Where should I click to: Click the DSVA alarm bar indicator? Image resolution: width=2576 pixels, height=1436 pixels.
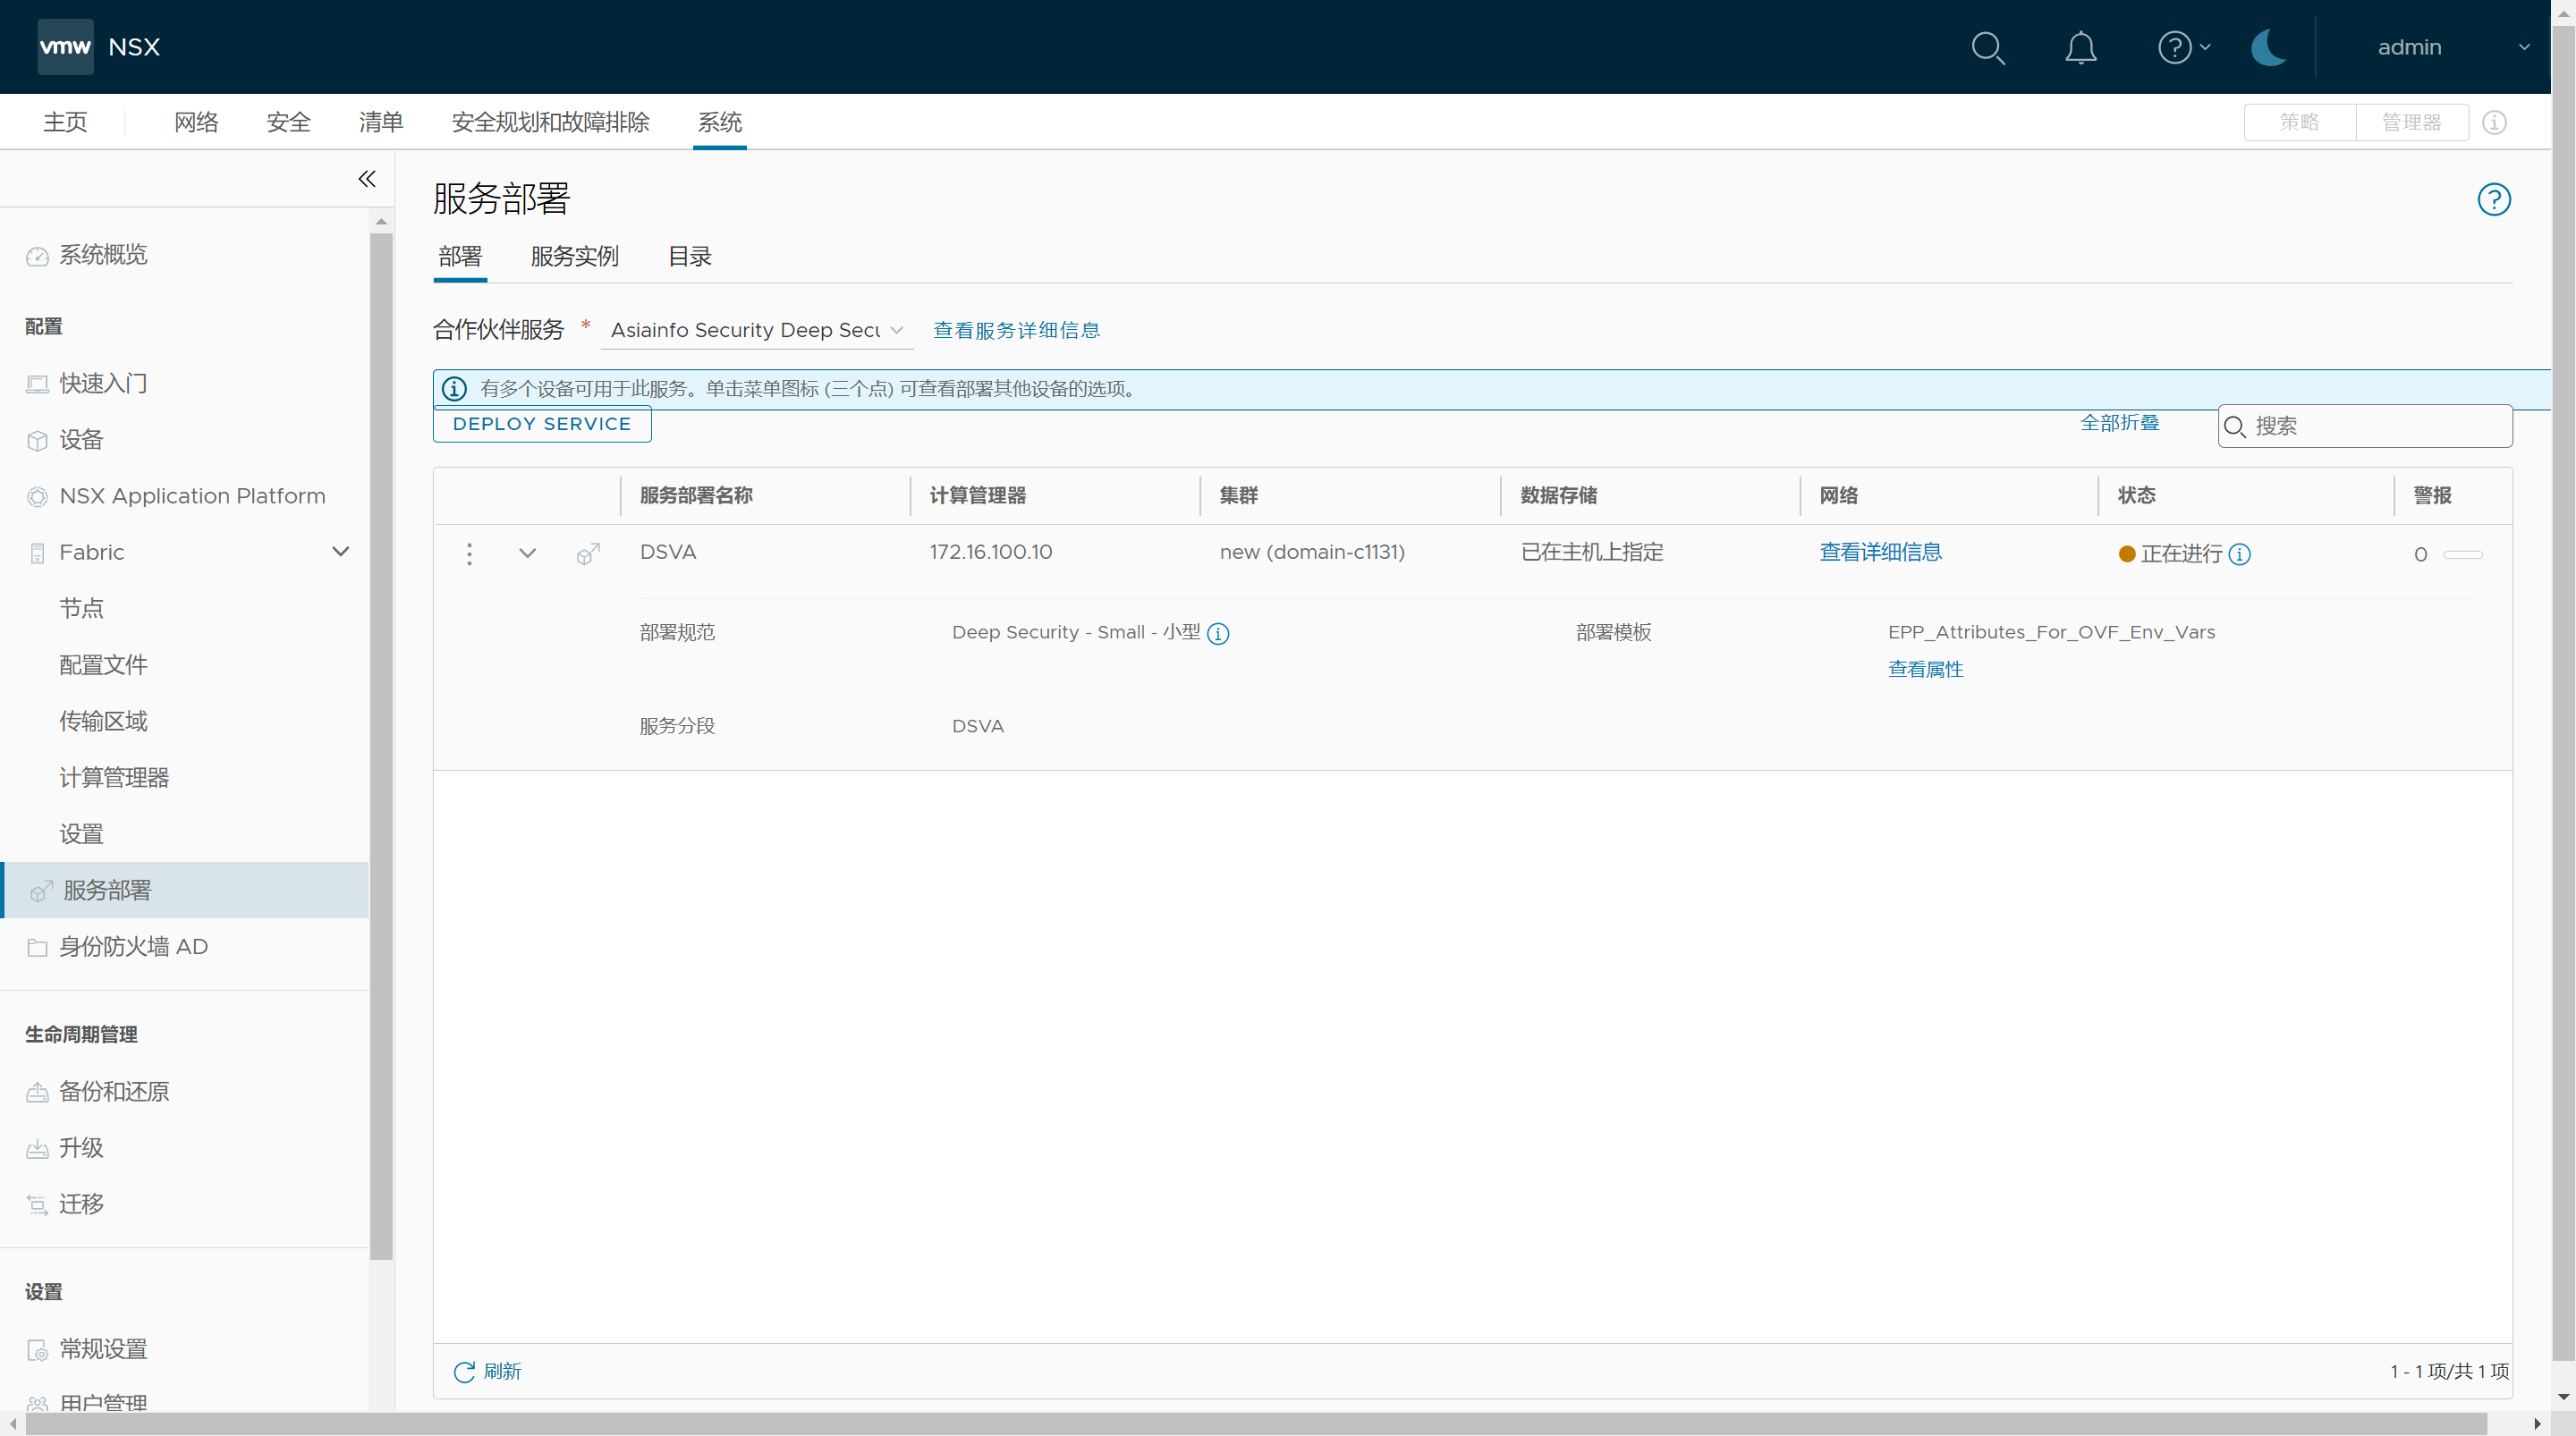click(2462, 554)
